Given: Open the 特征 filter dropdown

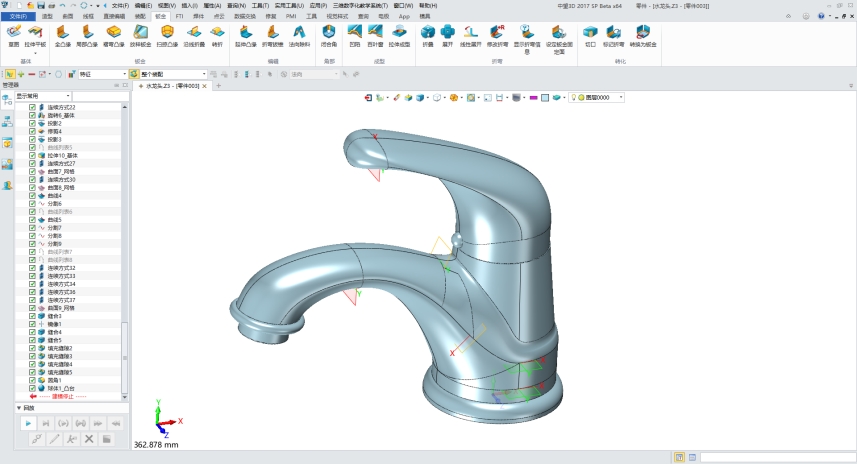Looking at the screenshot, I should coord(122,74).
